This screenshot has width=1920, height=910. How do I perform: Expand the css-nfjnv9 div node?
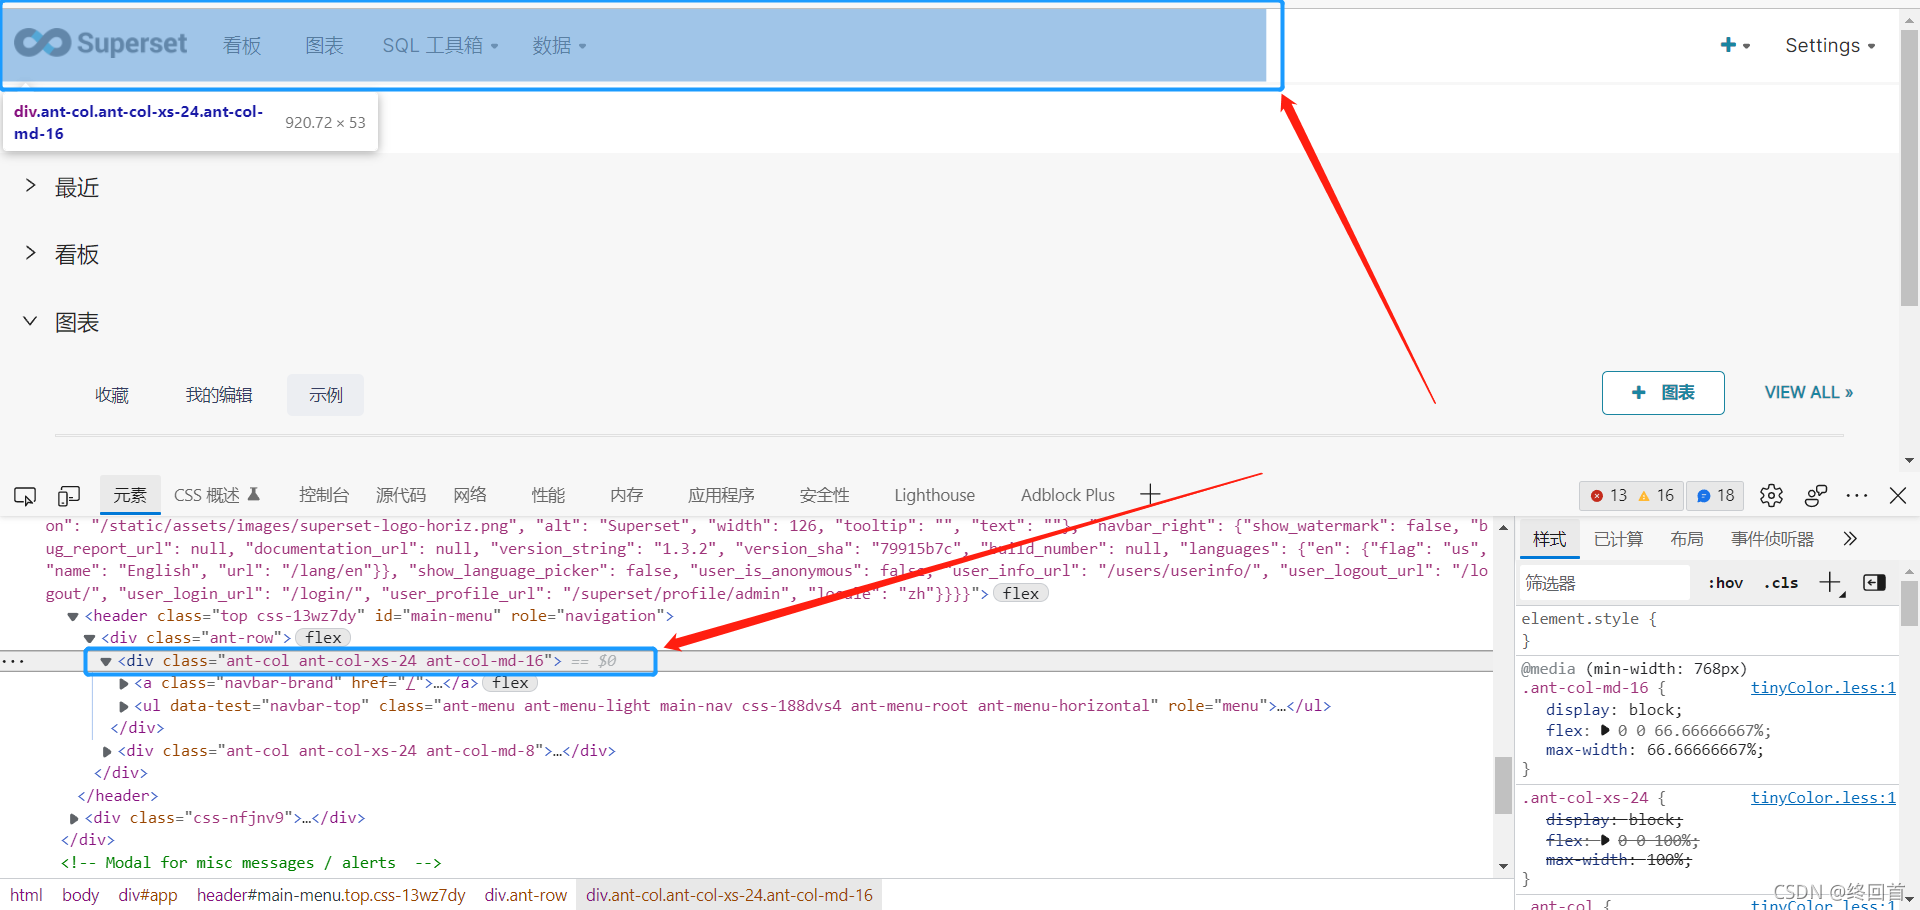pos(74,818)
